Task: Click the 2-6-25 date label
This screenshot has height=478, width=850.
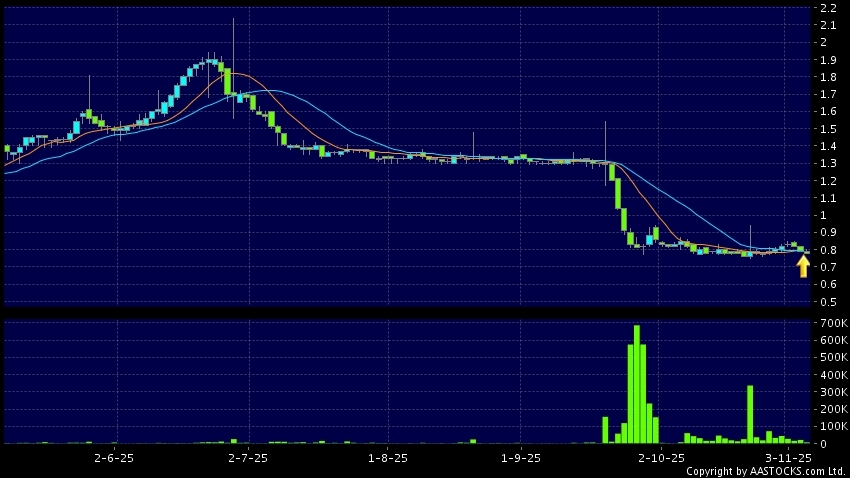Action: click(114, 457)
